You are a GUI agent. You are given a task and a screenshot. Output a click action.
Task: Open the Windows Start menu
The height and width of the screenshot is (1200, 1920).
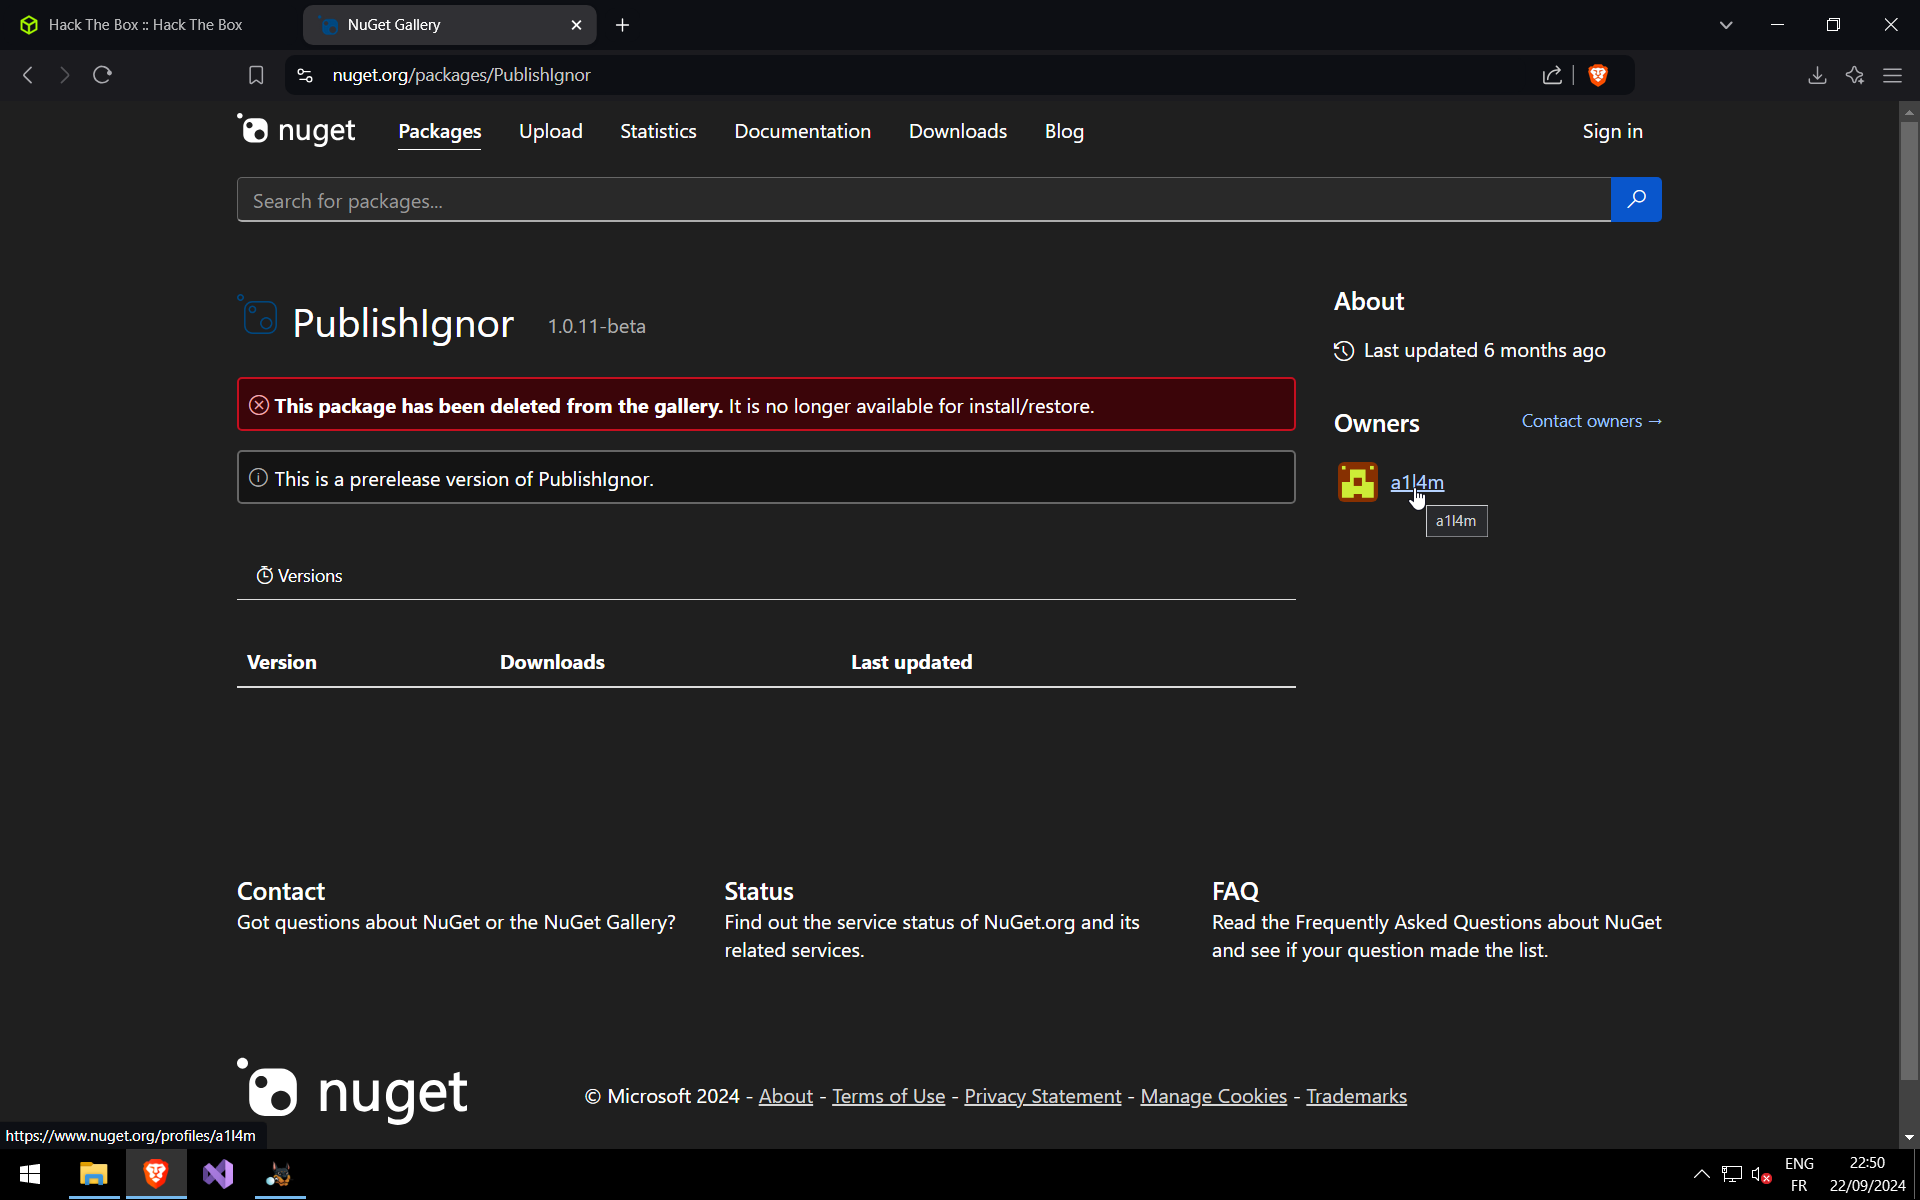[x=30, y=1174]
